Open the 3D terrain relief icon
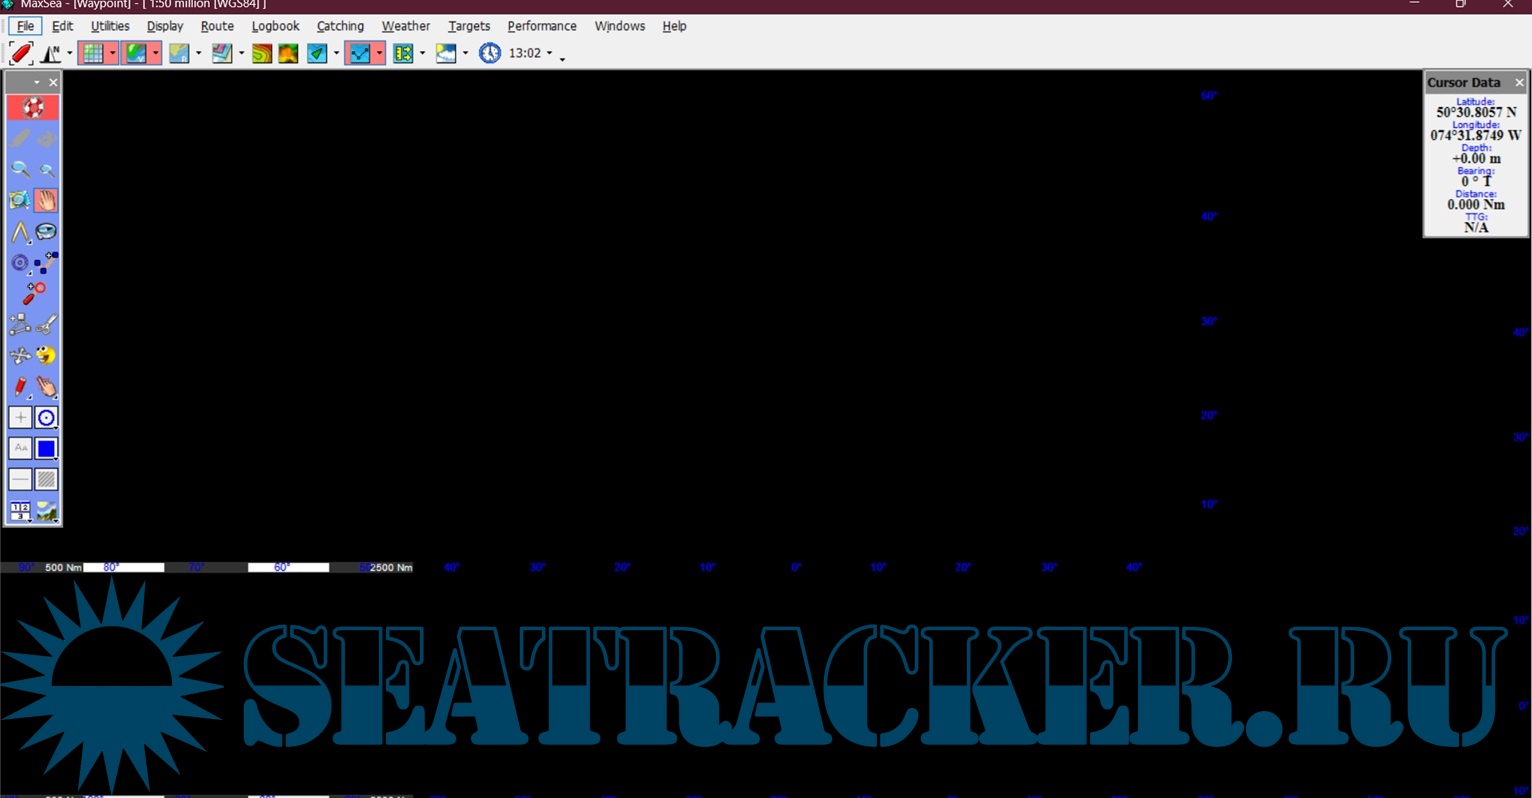The image size is (1532, 798). 288,53
